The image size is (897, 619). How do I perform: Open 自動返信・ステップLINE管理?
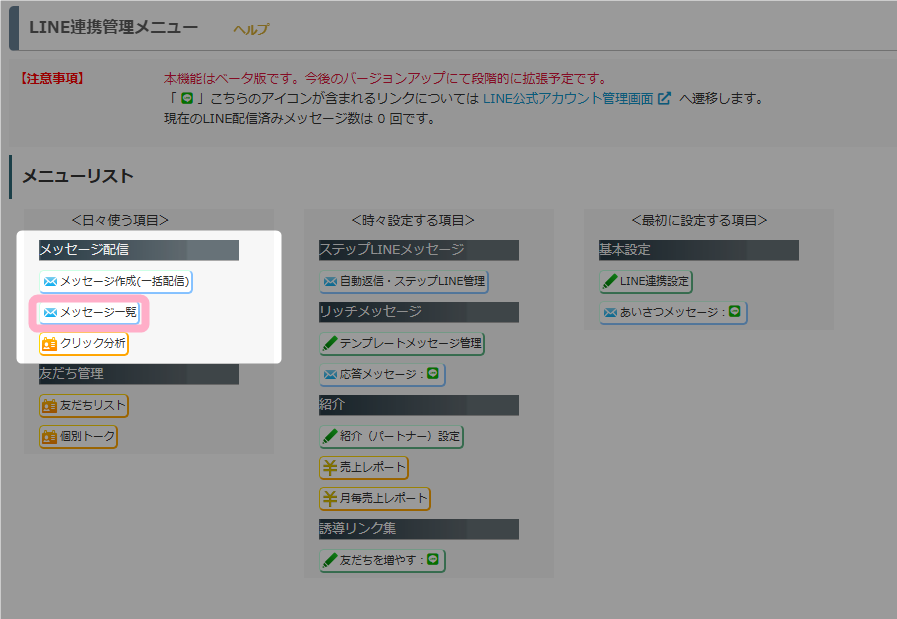(404, 281)
